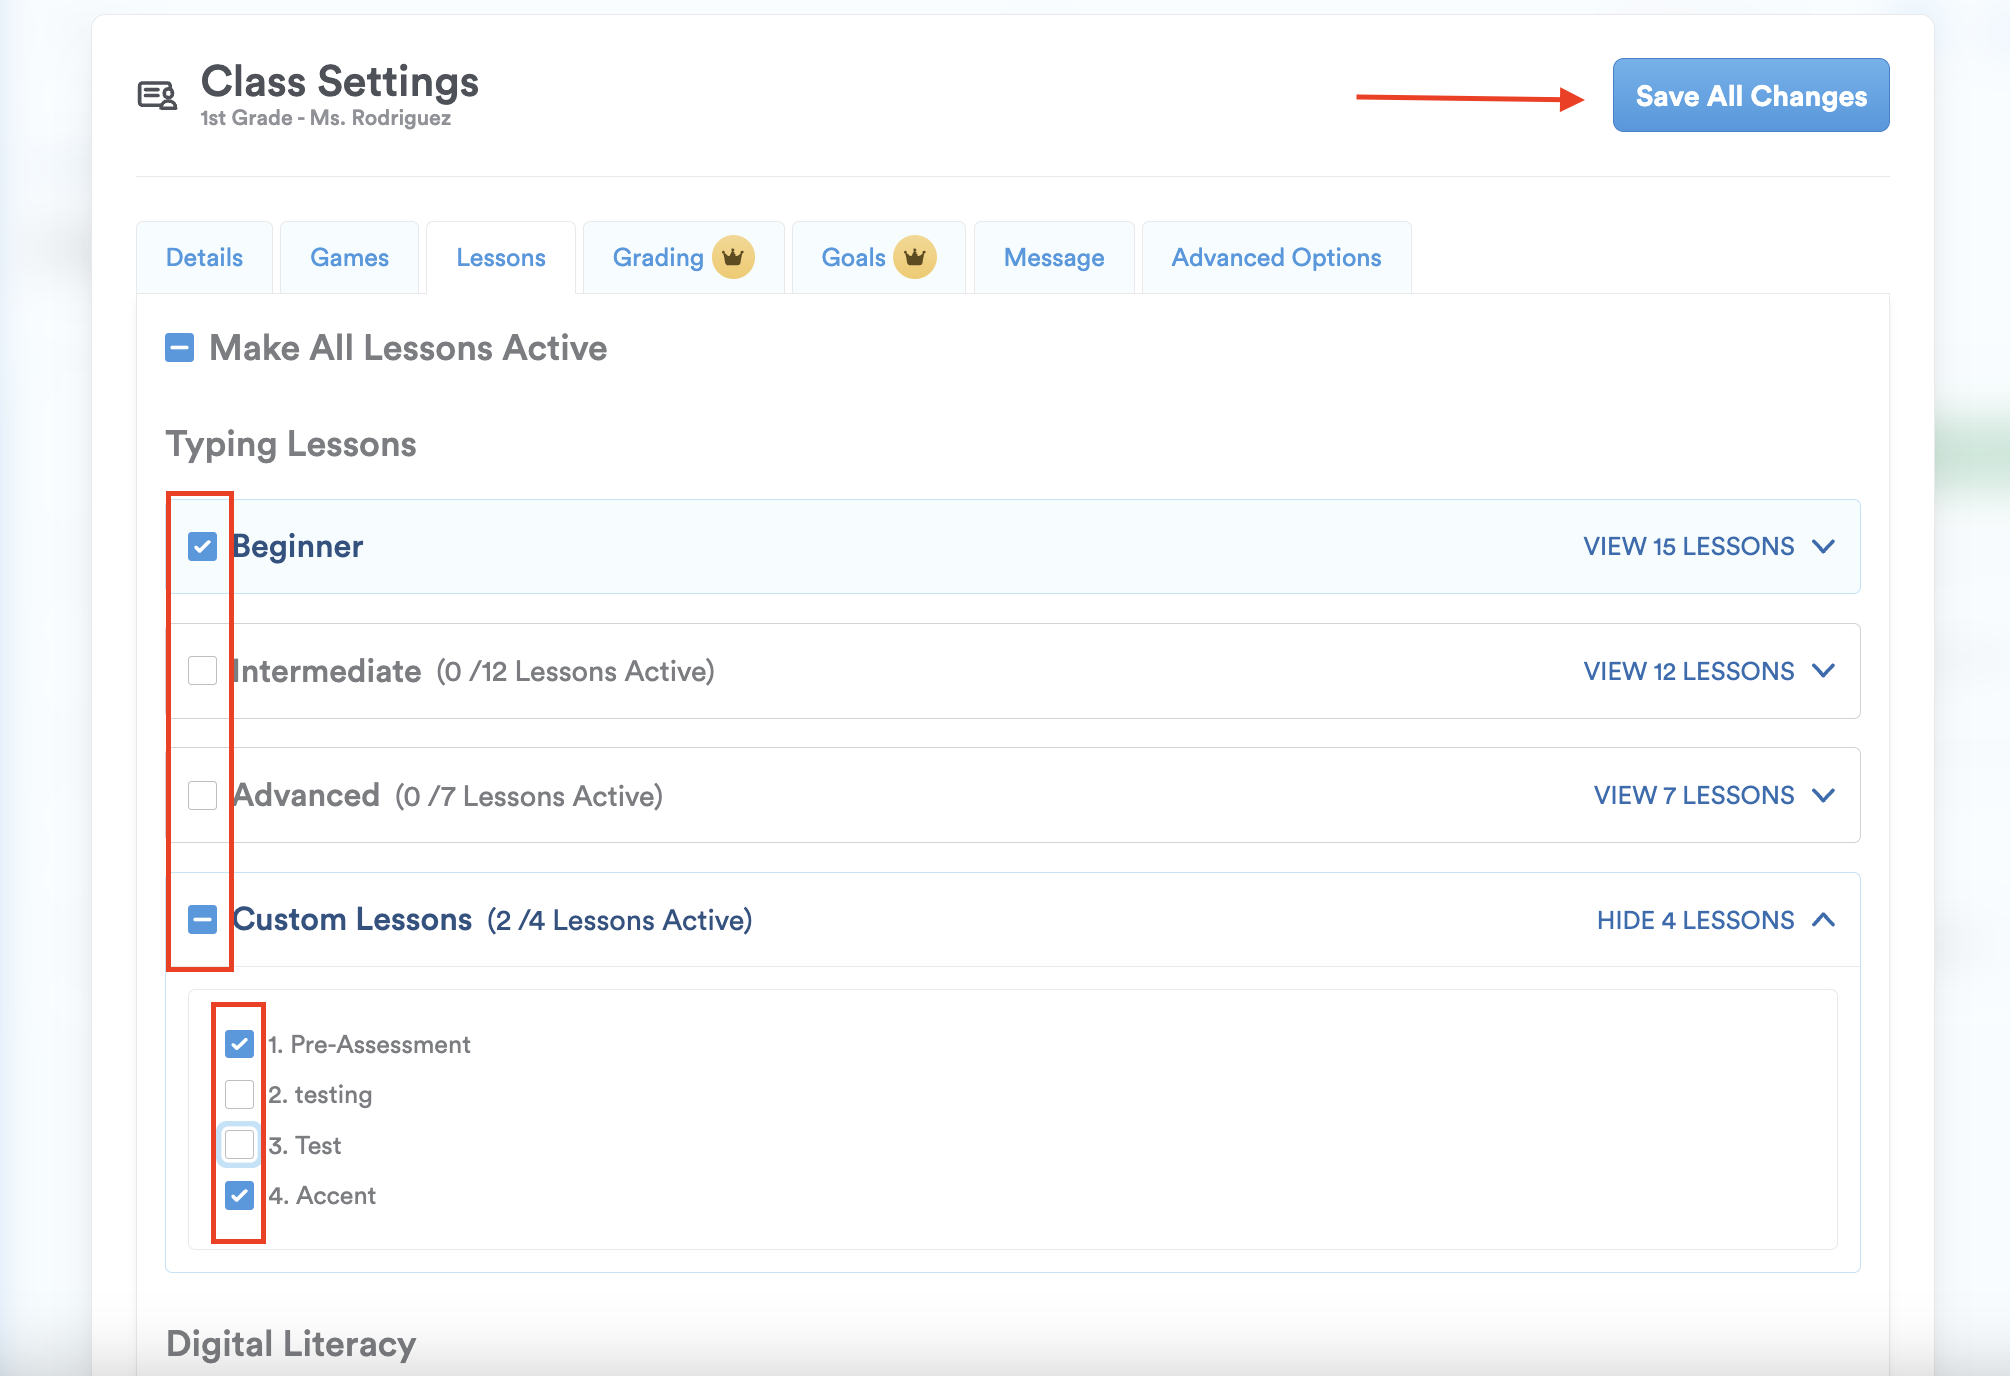
Task: Expand View 15 Lessons for Beginner
Action: (x=1688, y=546)
